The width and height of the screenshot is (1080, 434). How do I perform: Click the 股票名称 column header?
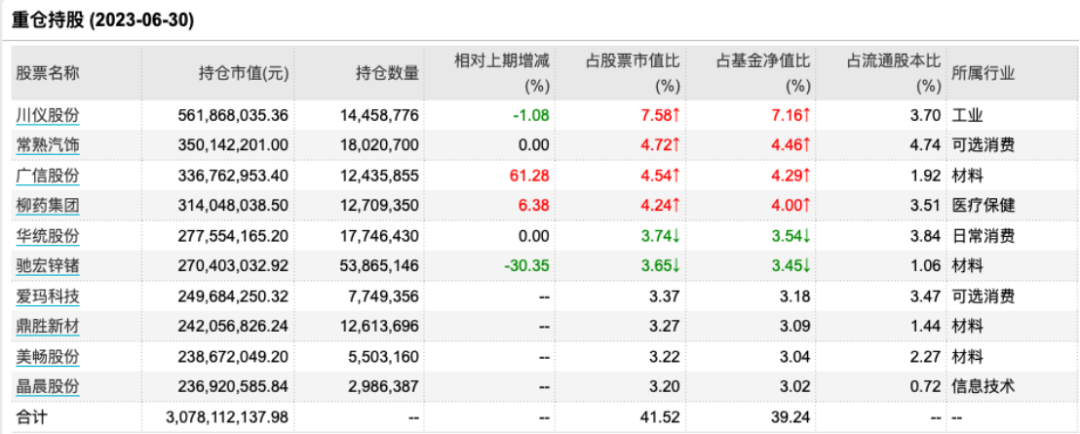(48, 73)
